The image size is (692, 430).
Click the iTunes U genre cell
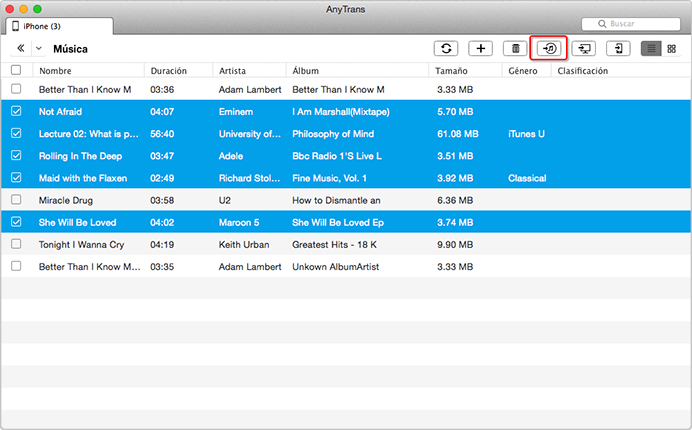coord(526,134)
